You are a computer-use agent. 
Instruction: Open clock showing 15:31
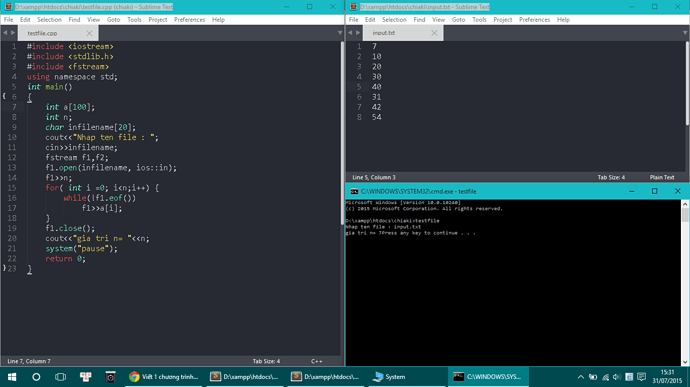(x=668, y=376)
